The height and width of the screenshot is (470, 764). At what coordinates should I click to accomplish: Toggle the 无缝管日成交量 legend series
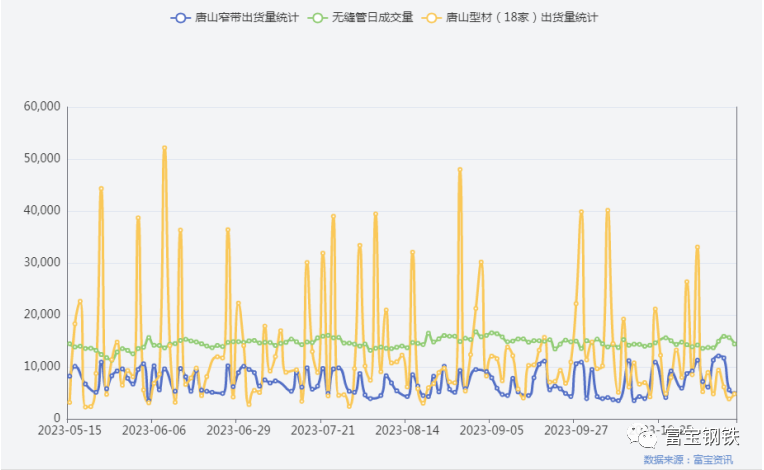pyautogui.click(x=361, y=18)
